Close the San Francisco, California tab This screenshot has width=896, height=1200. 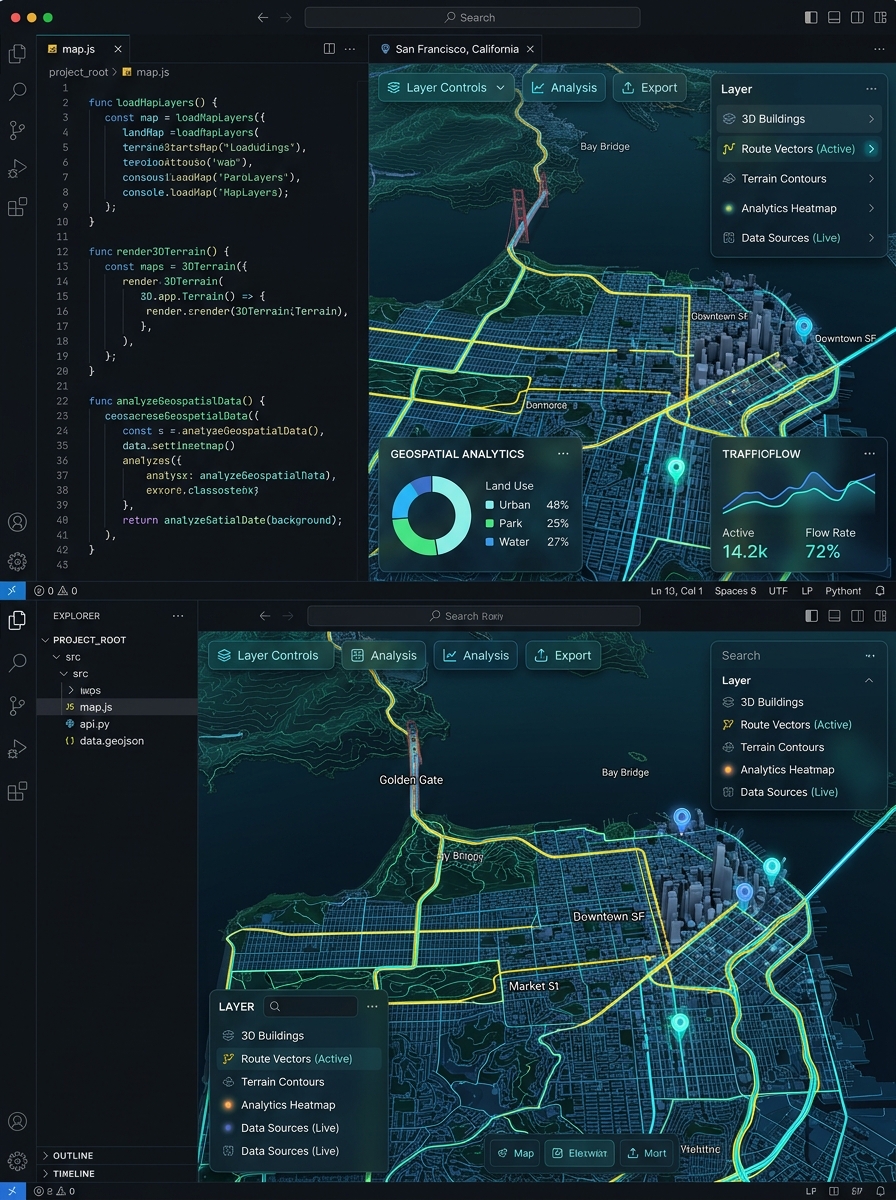531,48
